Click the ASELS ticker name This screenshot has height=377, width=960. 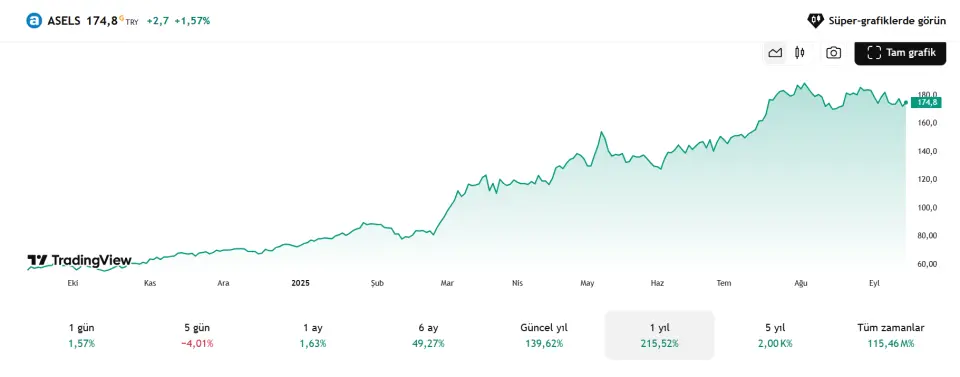(x=64, y=21)
